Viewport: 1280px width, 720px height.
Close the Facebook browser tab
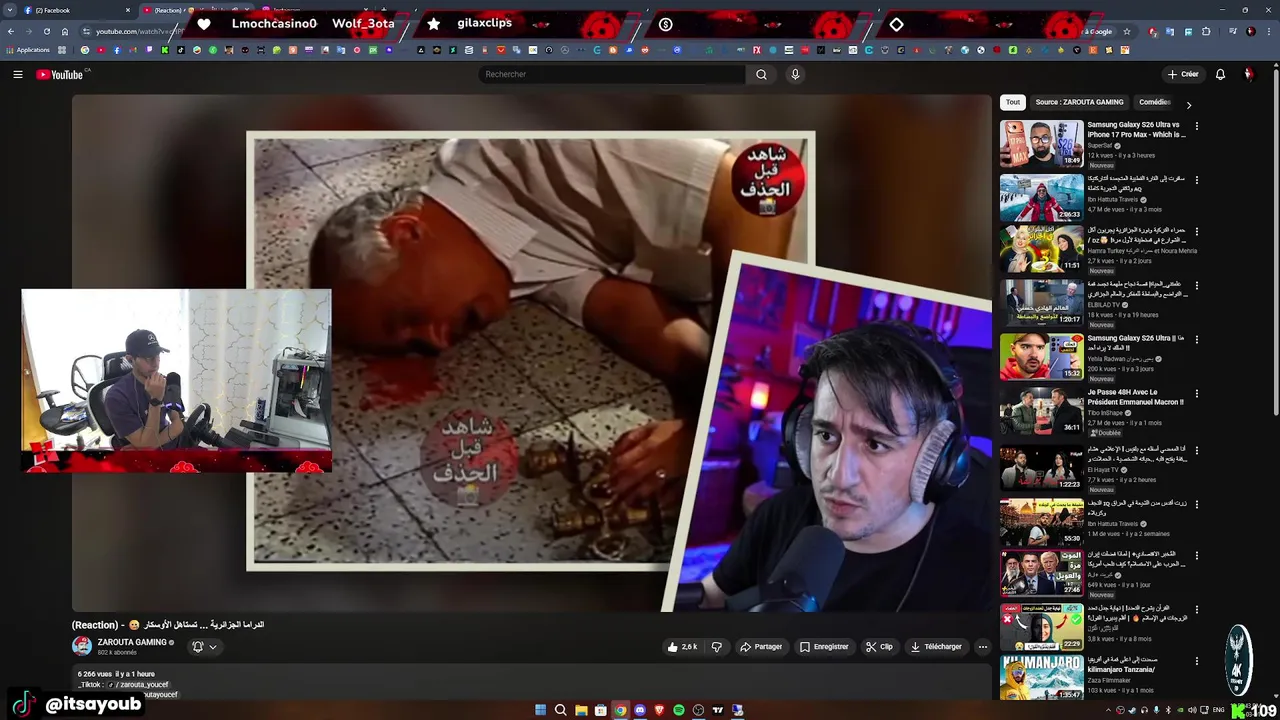pos(128,10)
